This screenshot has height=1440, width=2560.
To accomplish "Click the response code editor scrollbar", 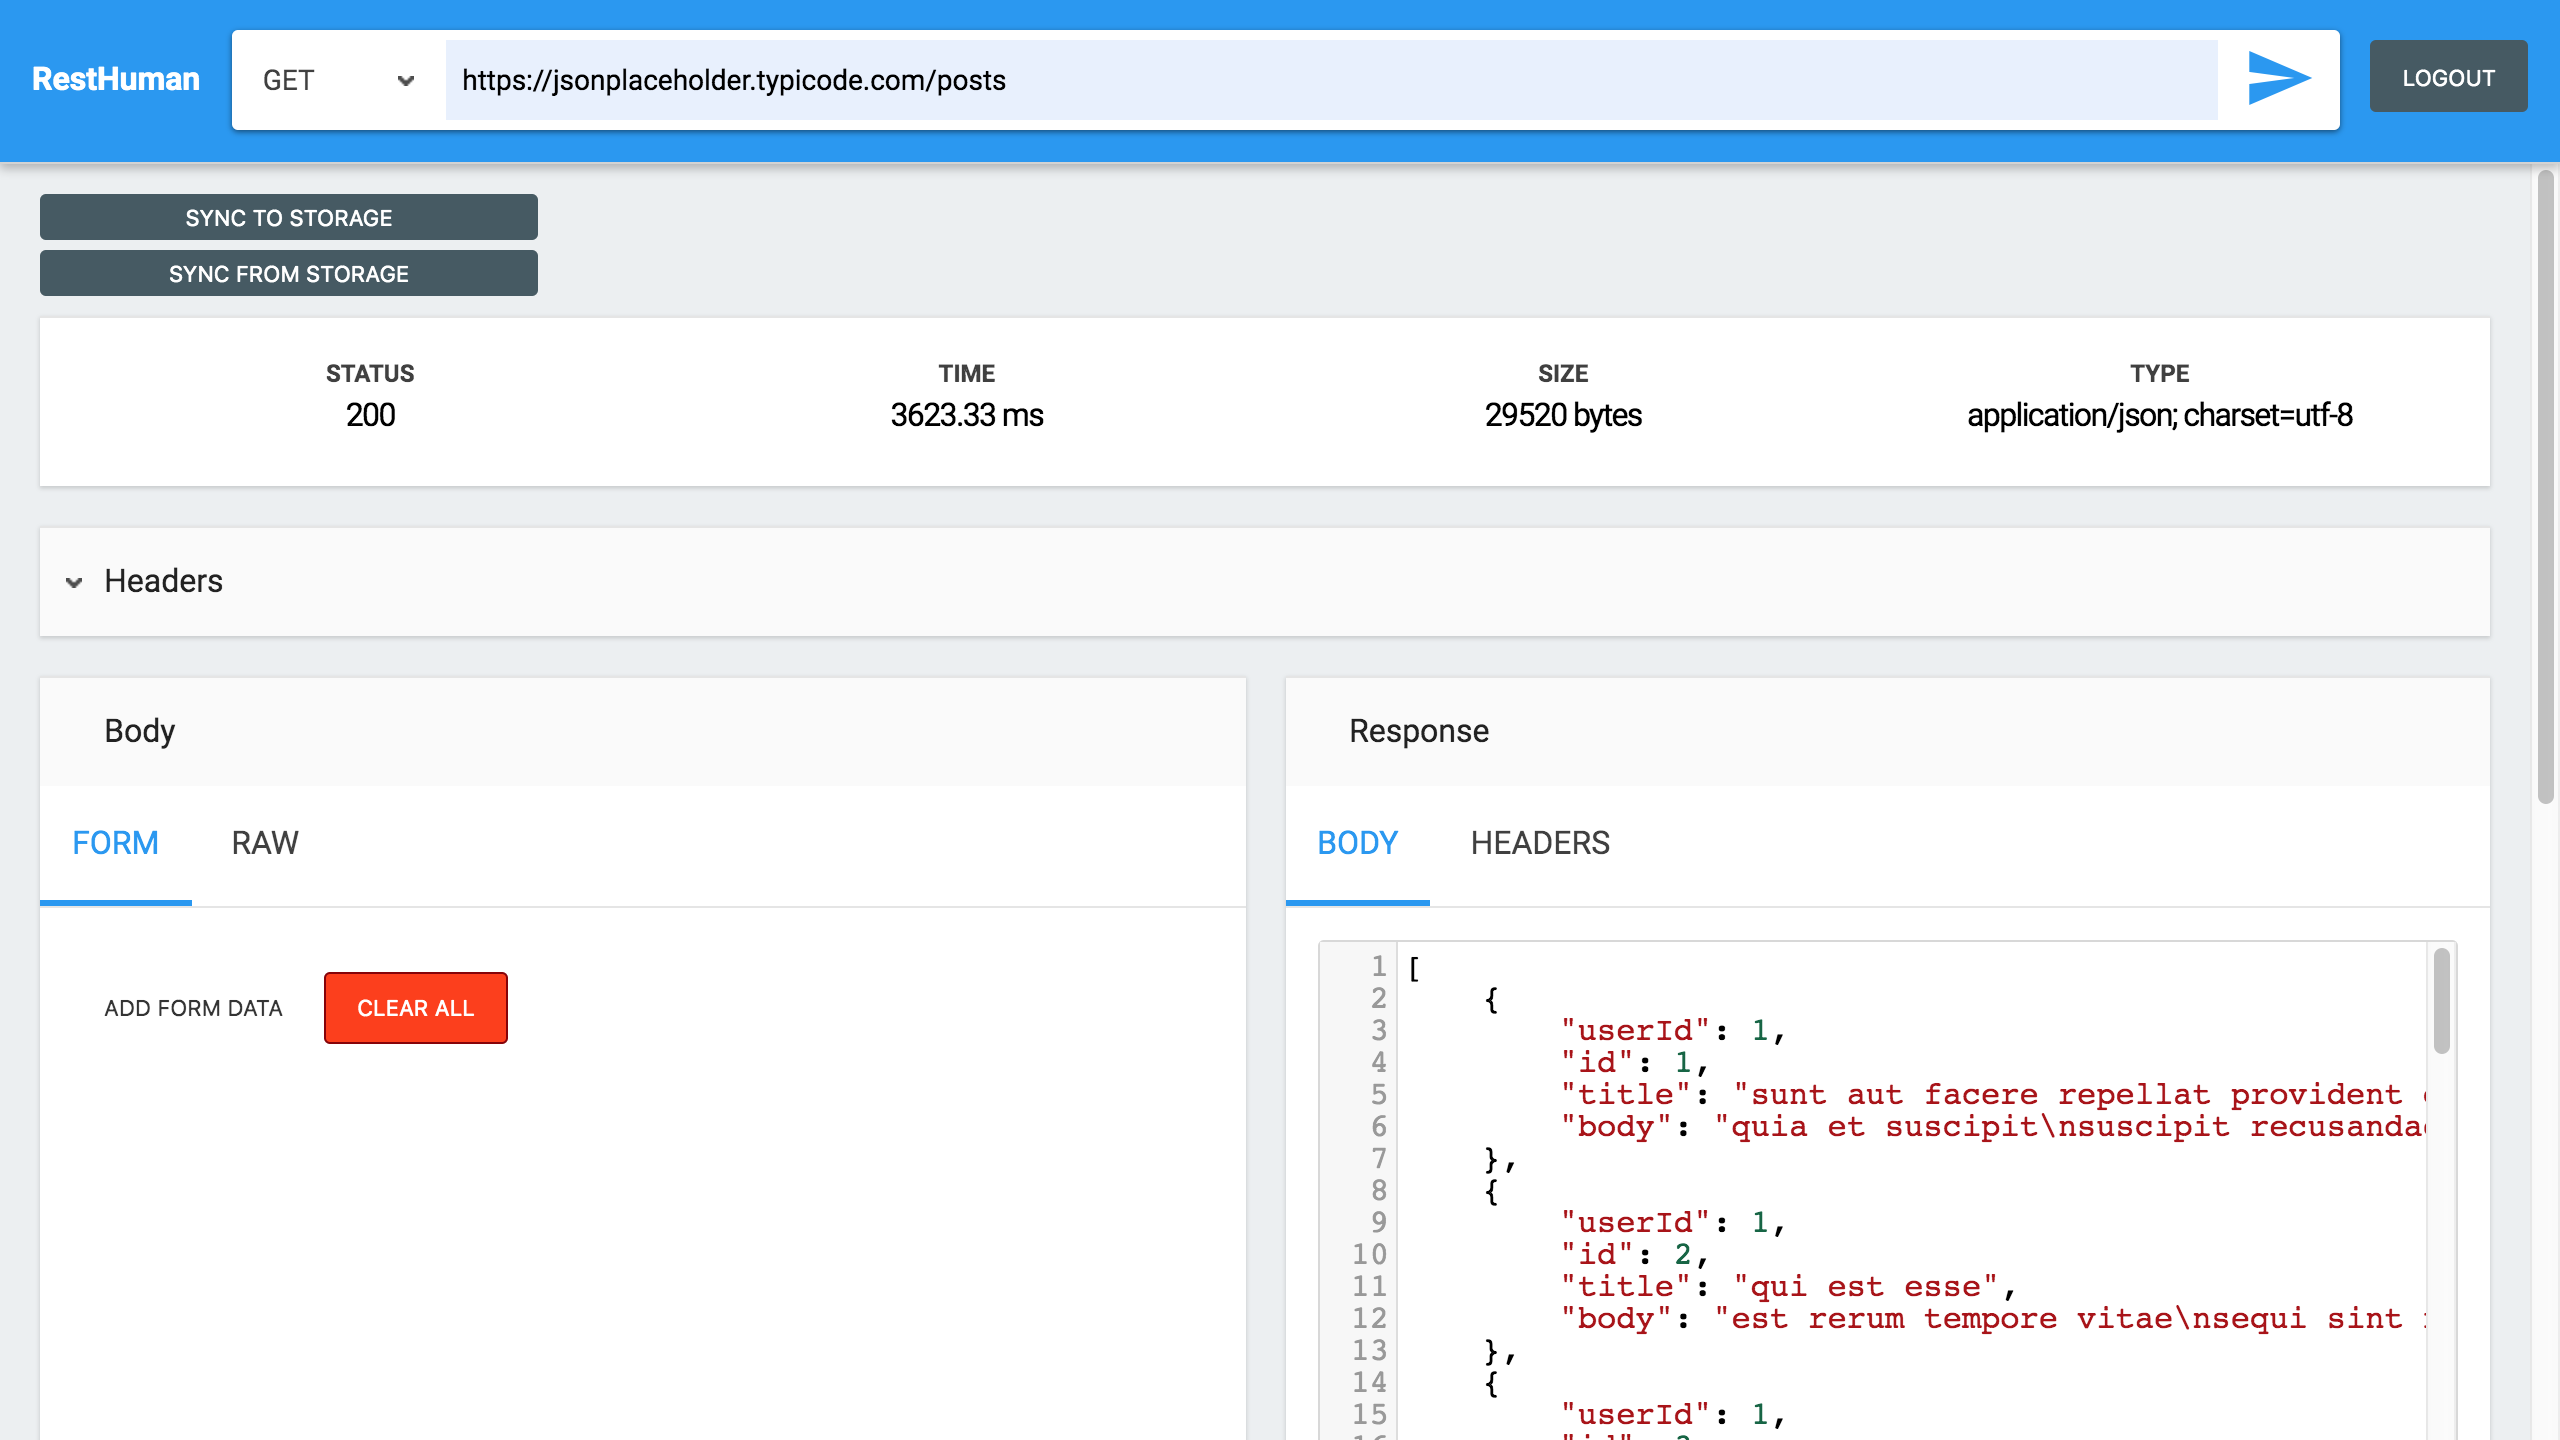I will [x=2441, y=1001].
